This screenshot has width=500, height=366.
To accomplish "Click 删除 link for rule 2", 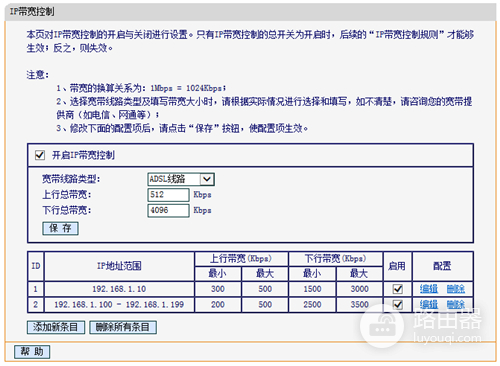I will pyautogui.click(x=455, y=304).
